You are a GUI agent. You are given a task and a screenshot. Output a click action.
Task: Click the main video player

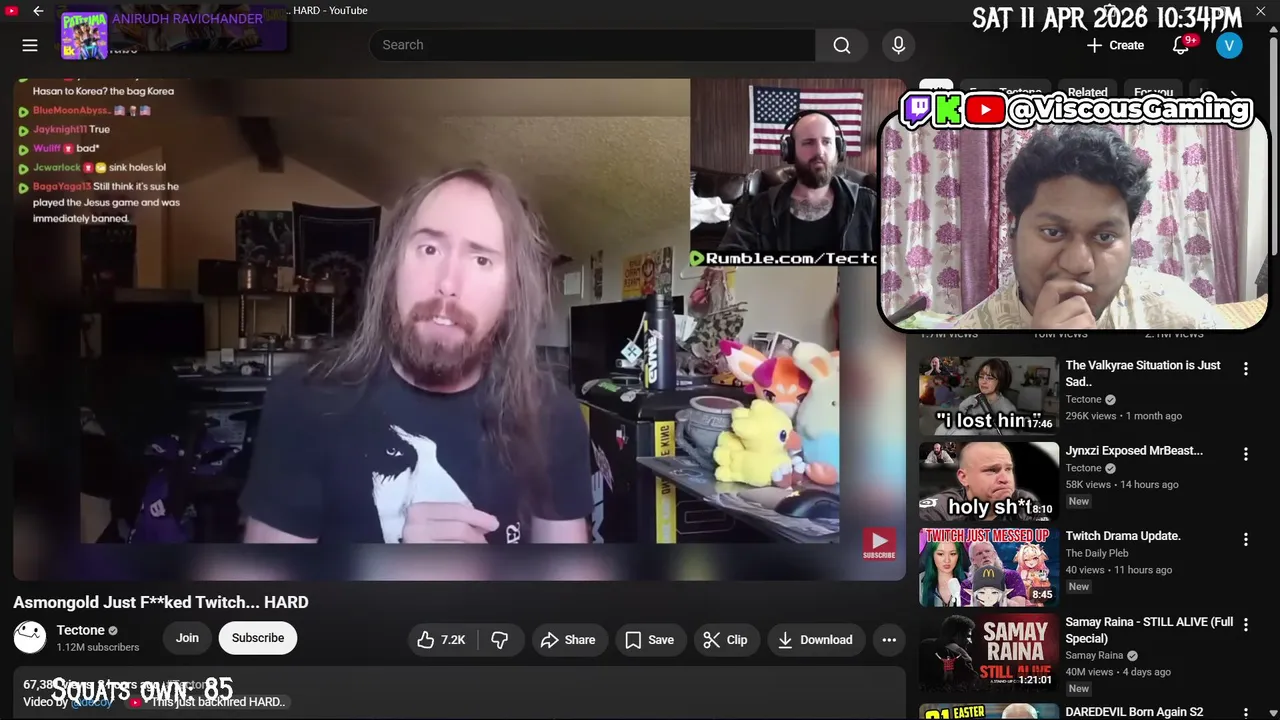pyautogui.click(x=459, y=329)
